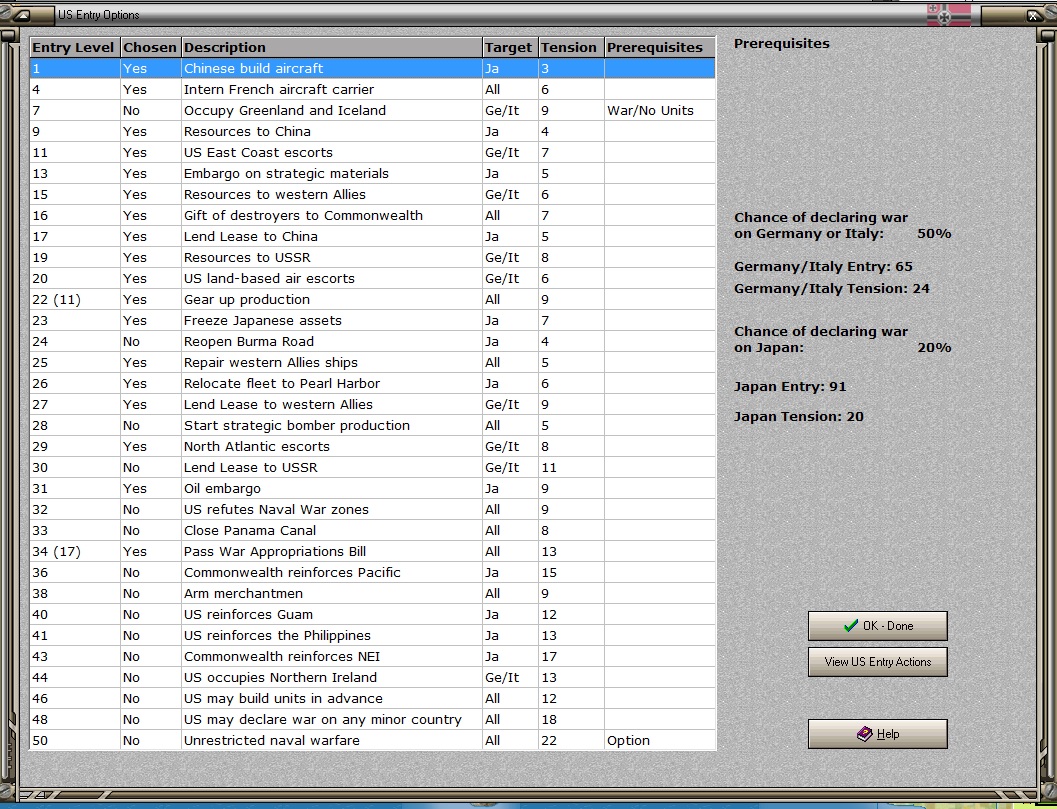Image resolution: width=1057 pixels, height=809 pixels.
Task: Select US reinforces Guam option
Action: click(x=372, y=614)
